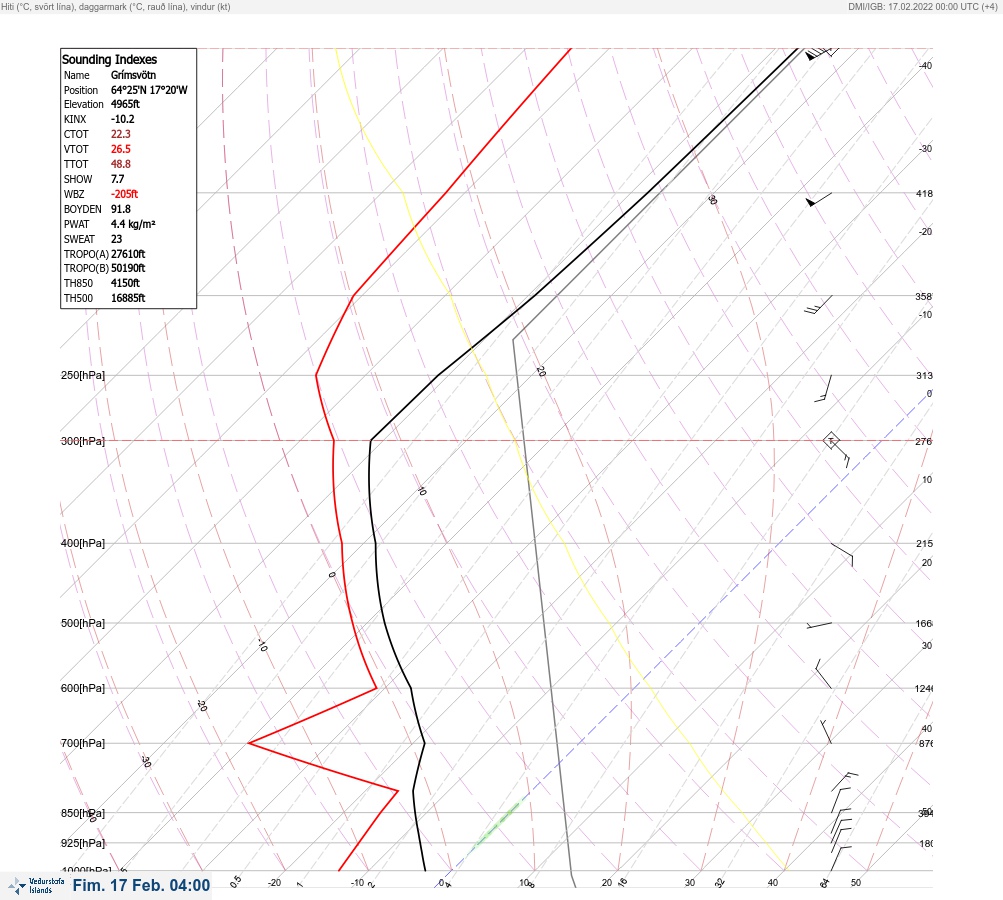Click the TH850 value 4150ft
This screenshot has width=1003, height=900.
coord(125,283)
